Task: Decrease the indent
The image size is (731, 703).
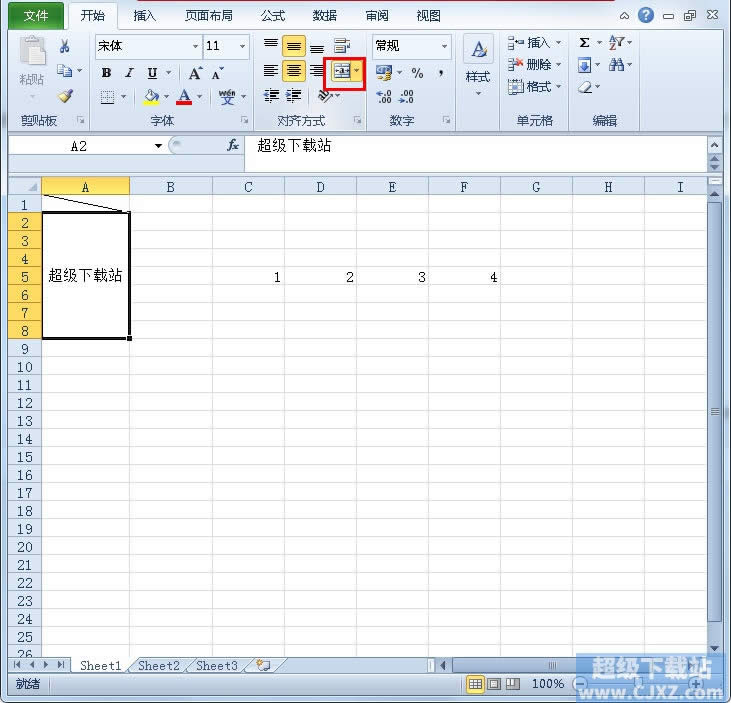Action: pos(271,96)
